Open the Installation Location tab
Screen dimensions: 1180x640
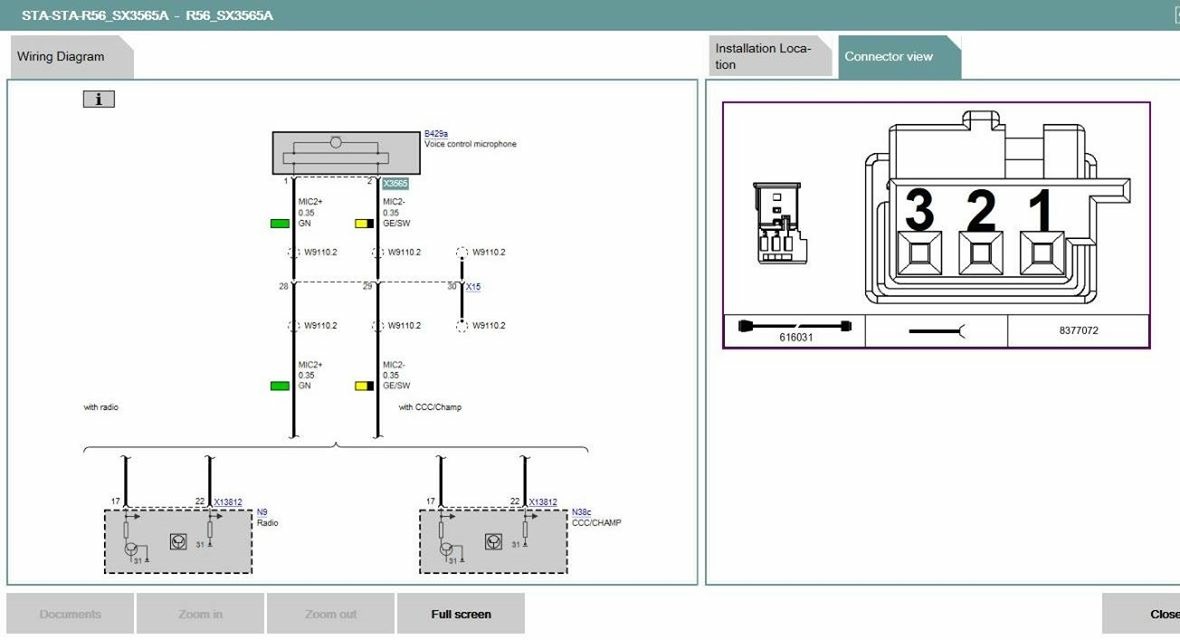pyautogui.click(x=766, y=57)
